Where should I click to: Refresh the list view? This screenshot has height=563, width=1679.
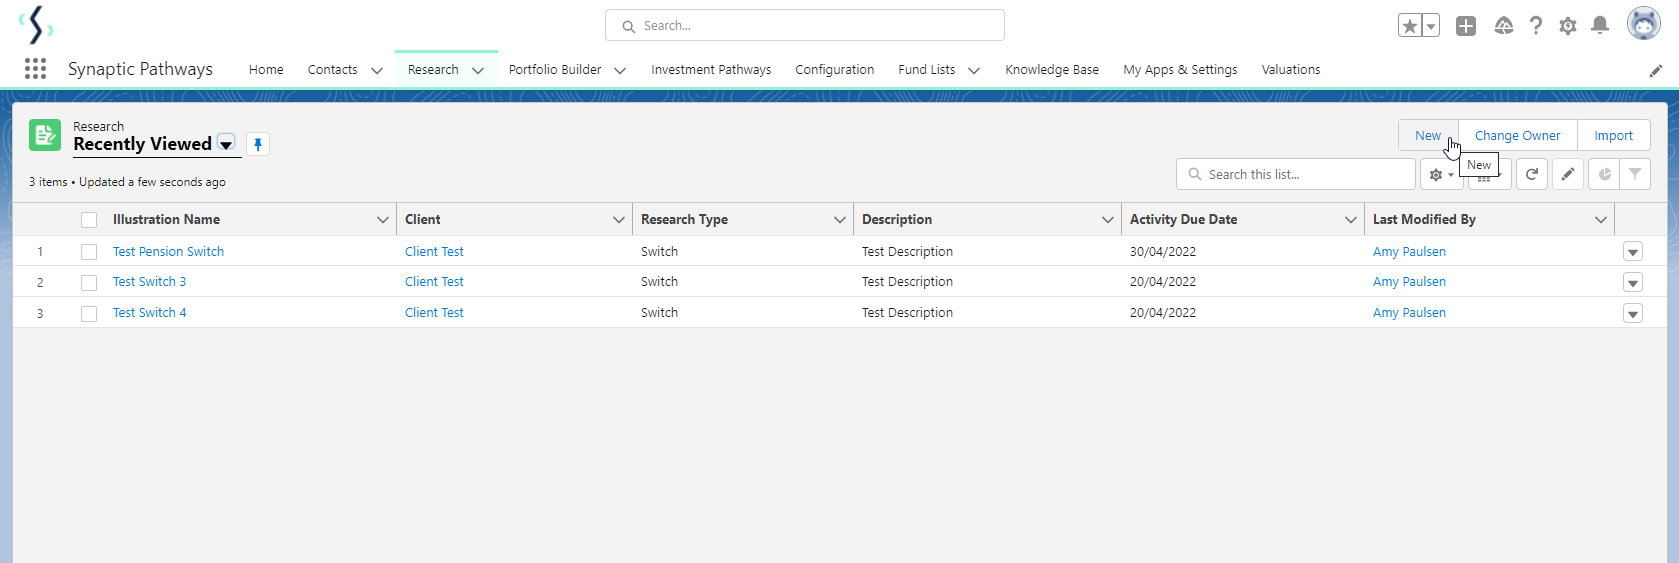click(x=1532, y=174)
